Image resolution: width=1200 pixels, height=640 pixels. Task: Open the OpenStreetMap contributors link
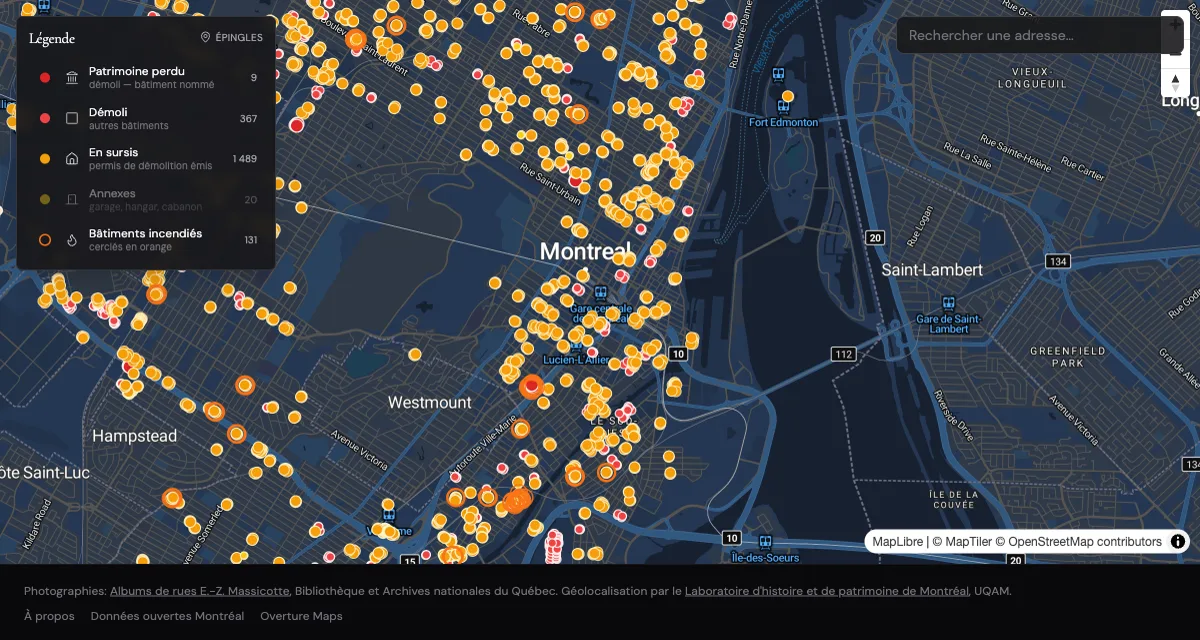click(x=1078, y=542)
